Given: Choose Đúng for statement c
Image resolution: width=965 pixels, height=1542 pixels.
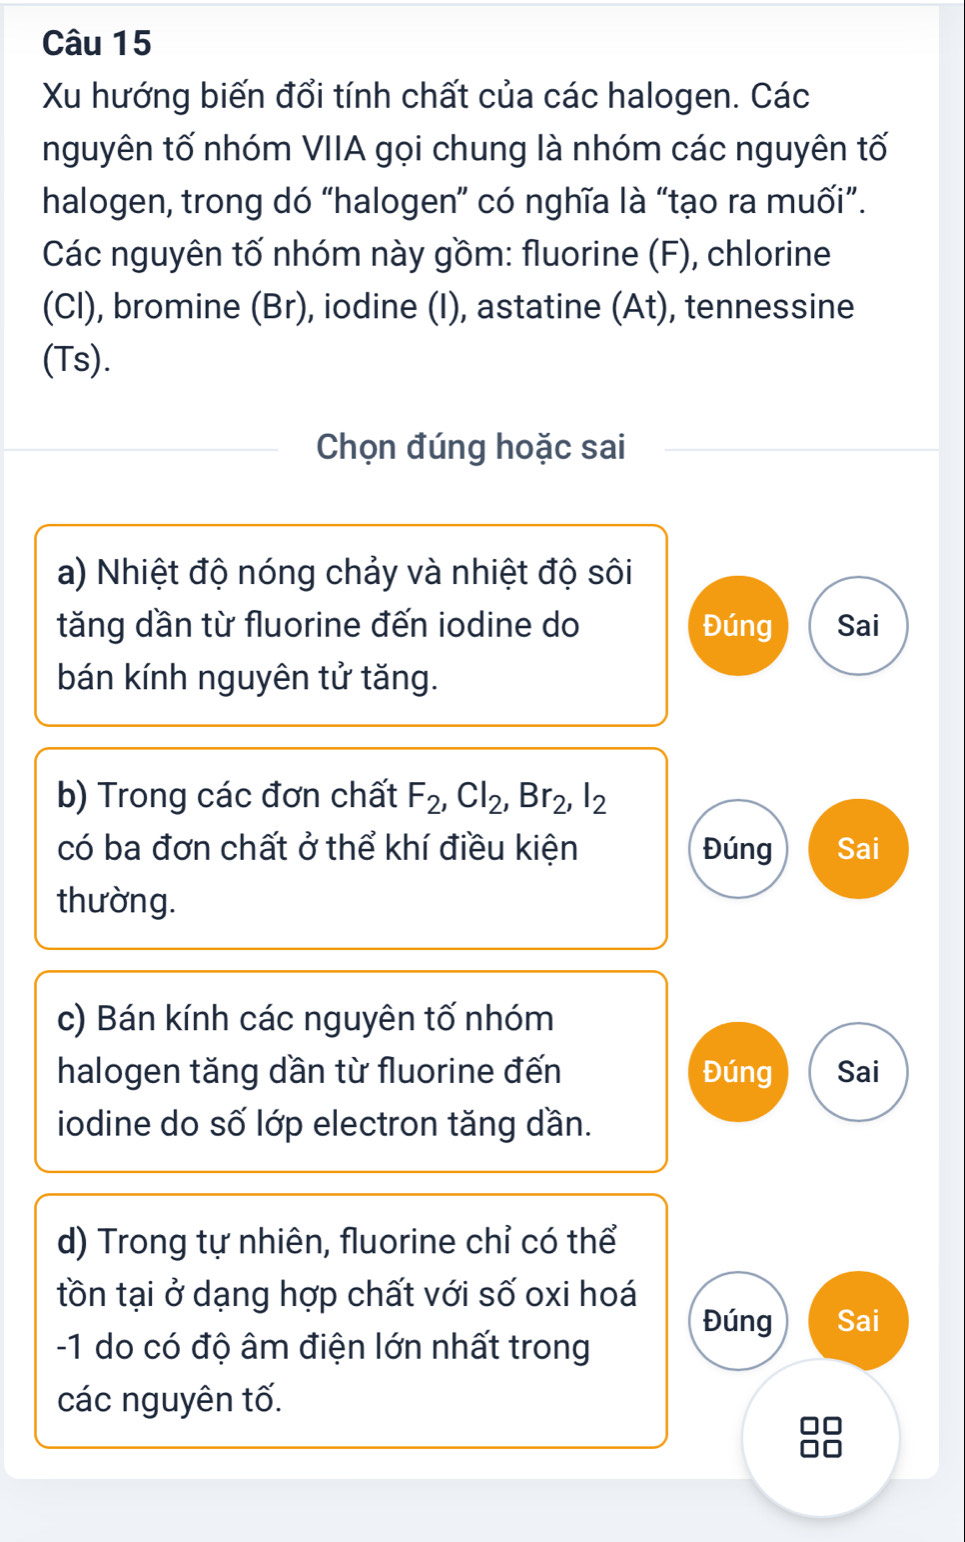Looking at the screenshot, I should click(x=738, y=1072).
